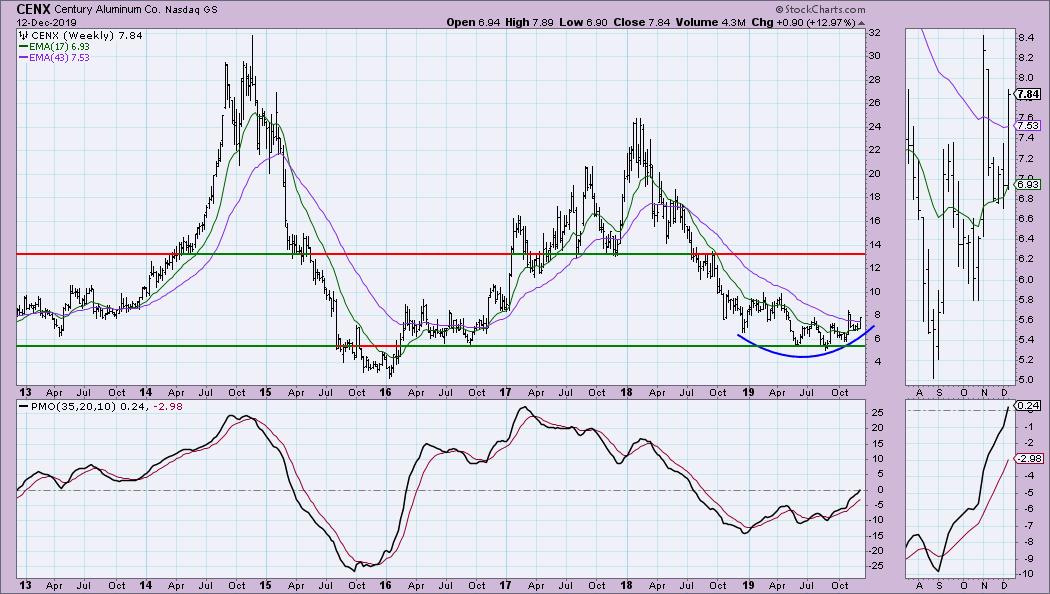The width and height of the screenshot is (1050, 594).
Task: Click the 14 year label below price chart
Action: 145,392
